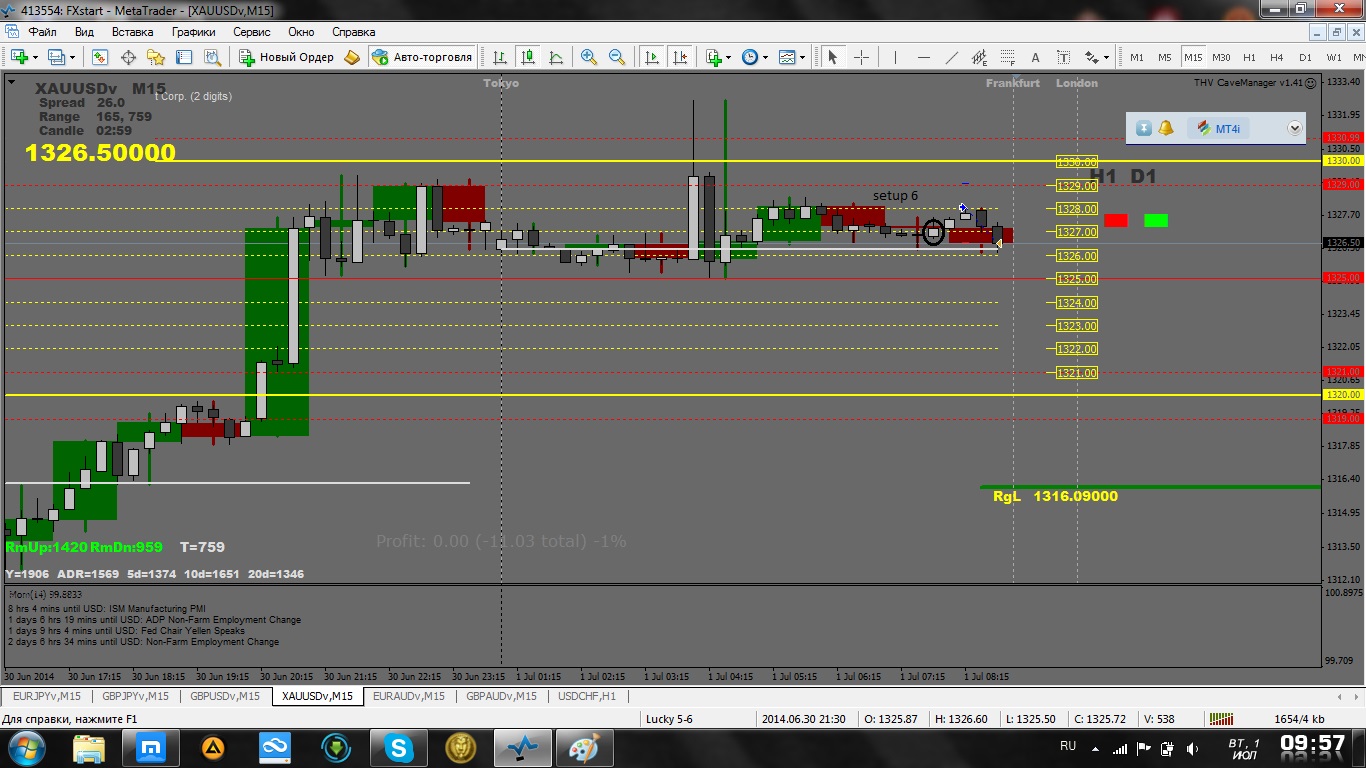Image resolution: width=1366 pixels, height=768 pixels.
Task: Select the horizontal line drawing tool
Action: click(923, 57)
